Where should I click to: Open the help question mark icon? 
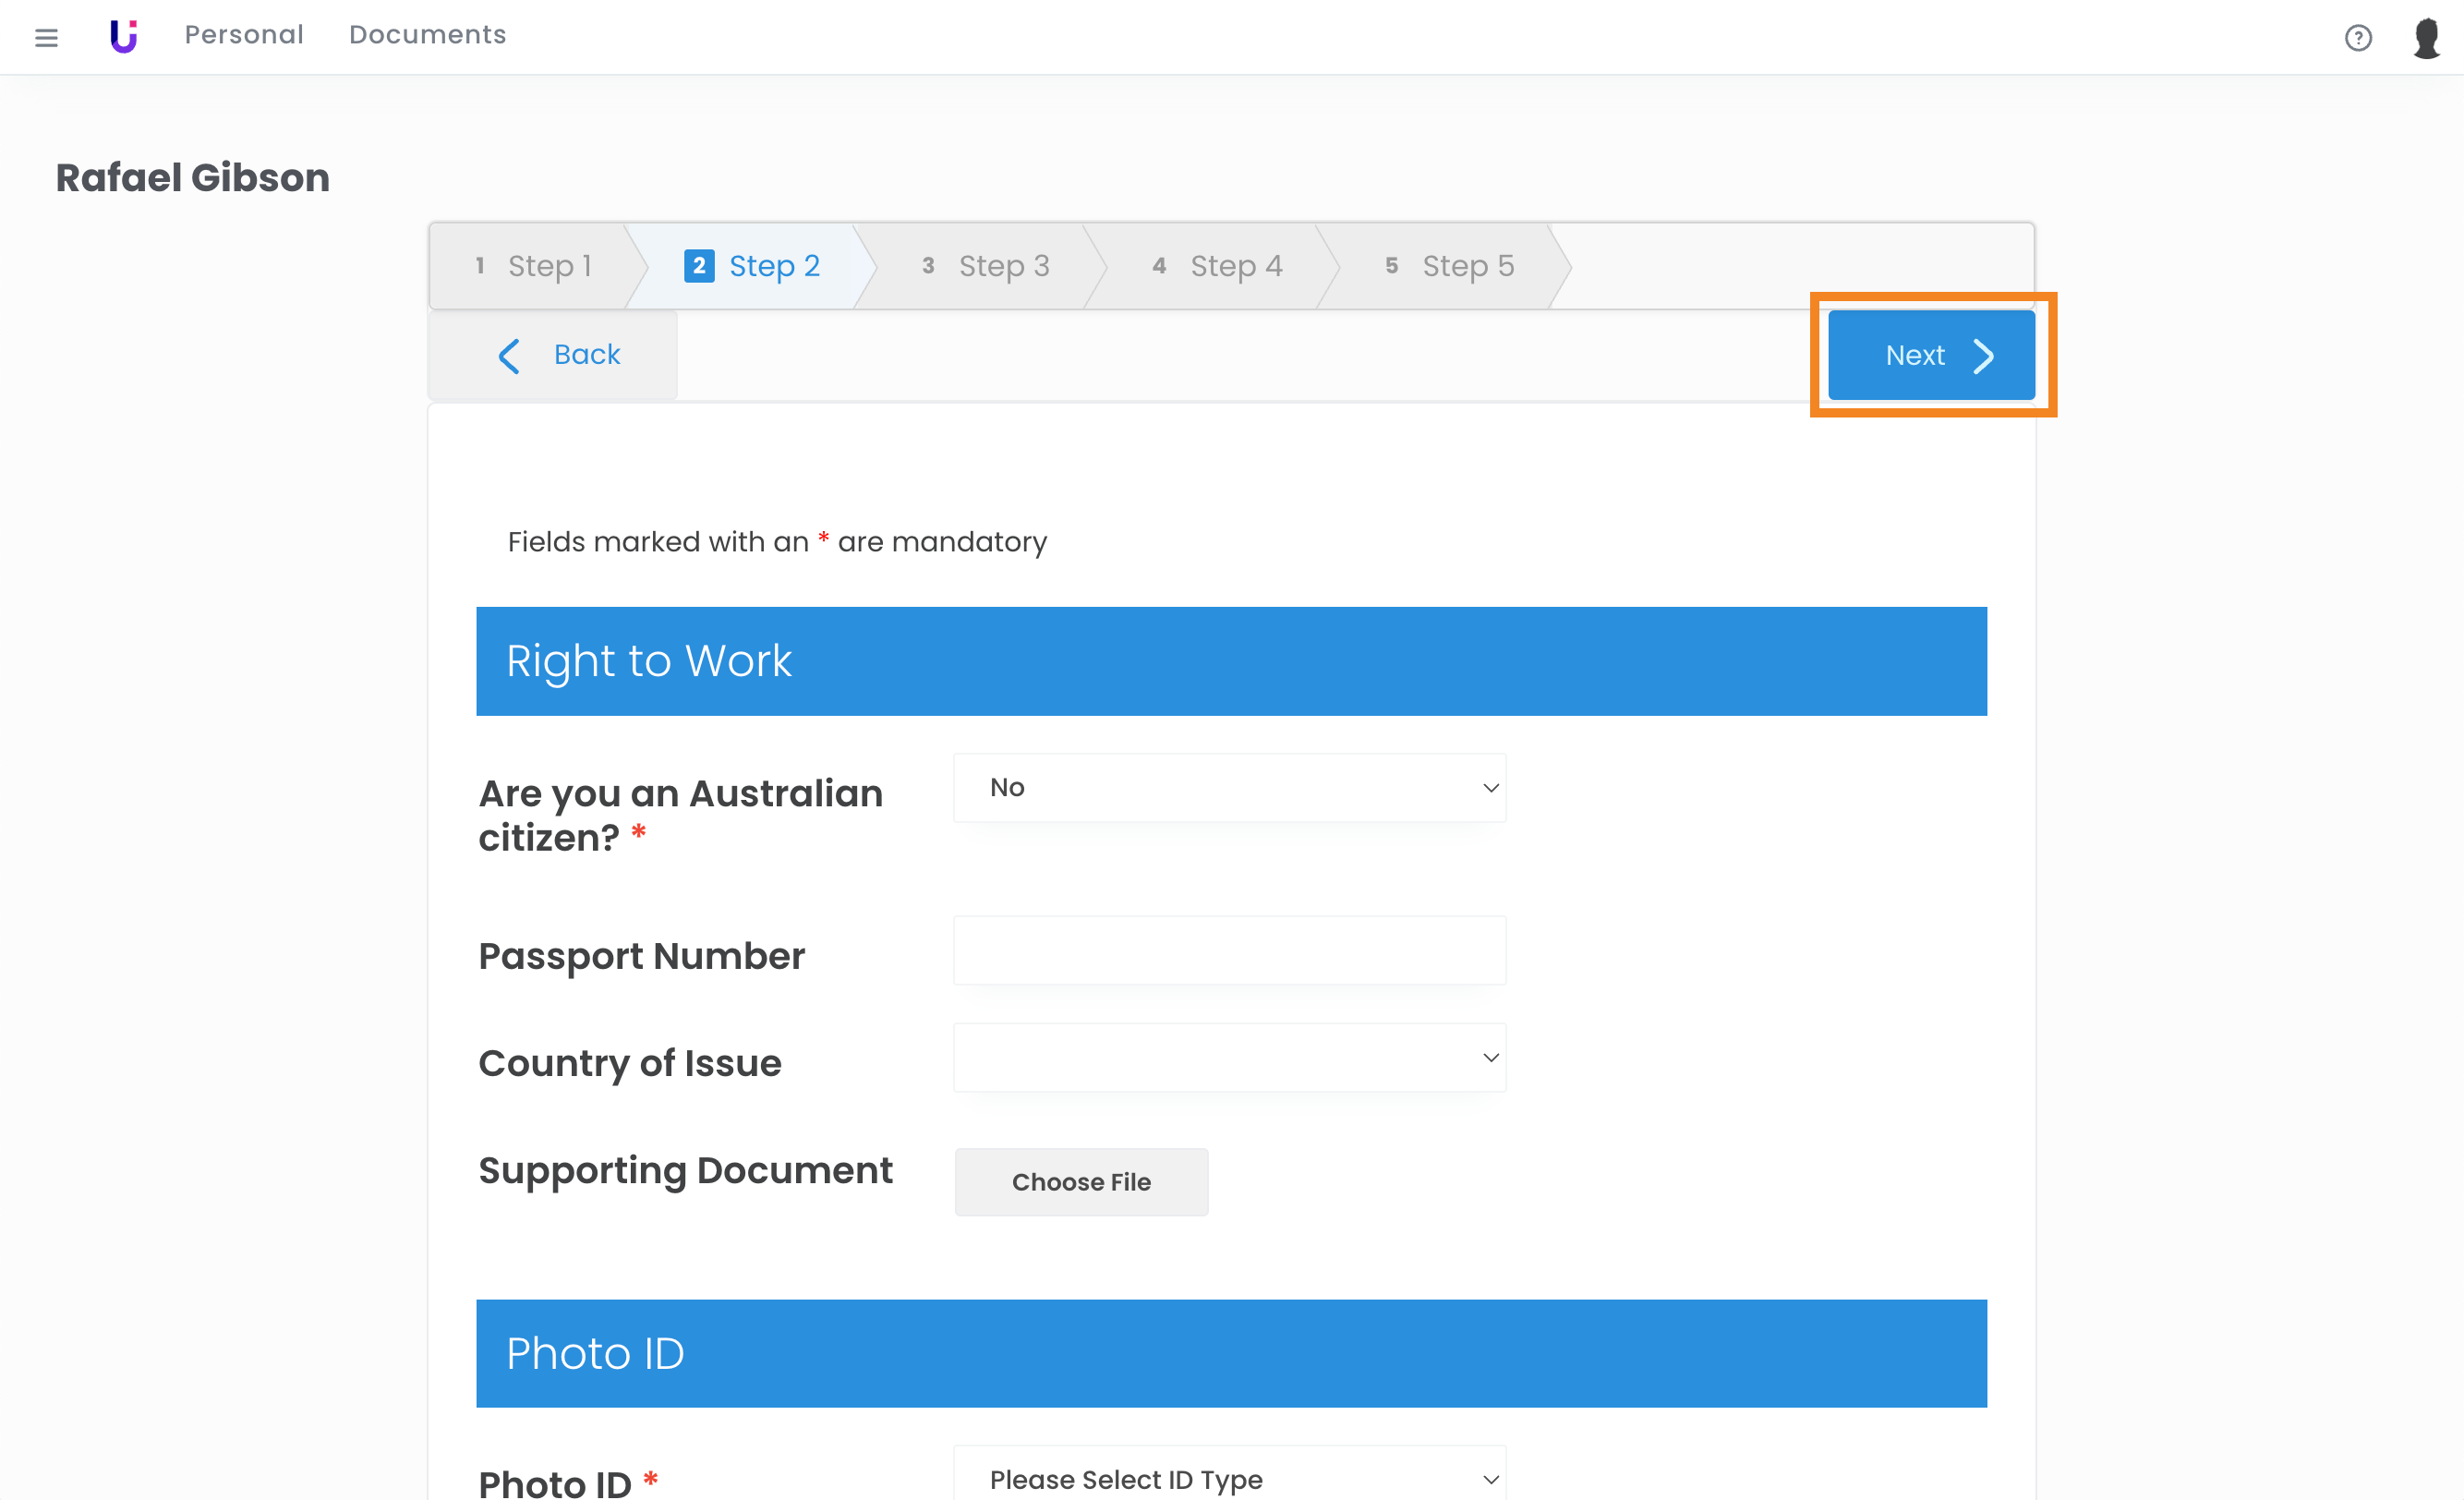[2357, 38]
